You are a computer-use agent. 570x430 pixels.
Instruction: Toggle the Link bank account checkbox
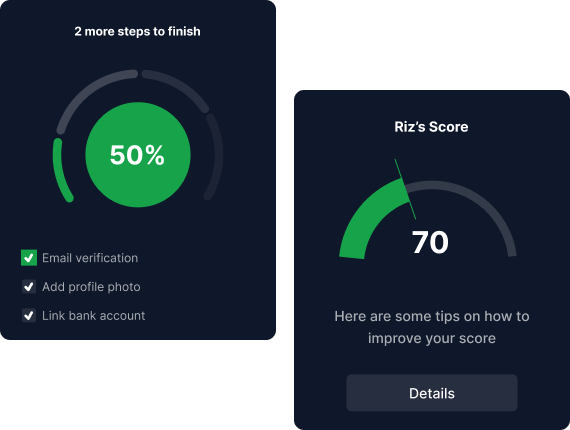(x=29, y=316)
